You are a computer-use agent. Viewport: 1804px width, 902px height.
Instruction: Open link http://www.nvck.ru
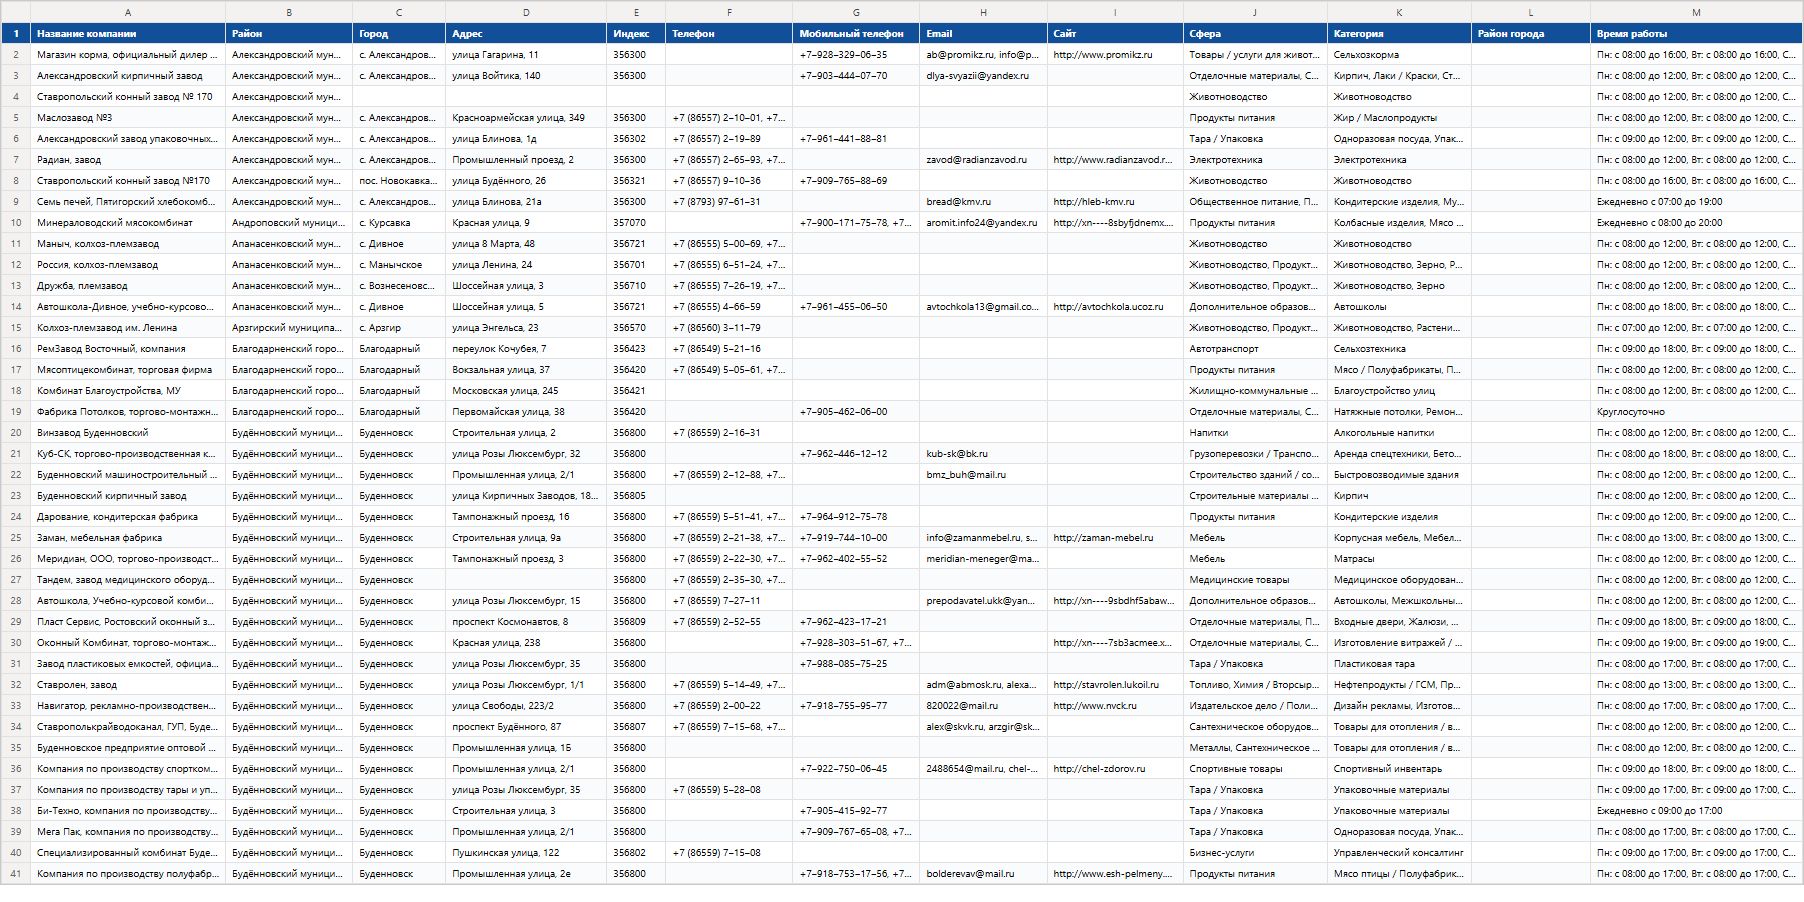[1095, 706]
